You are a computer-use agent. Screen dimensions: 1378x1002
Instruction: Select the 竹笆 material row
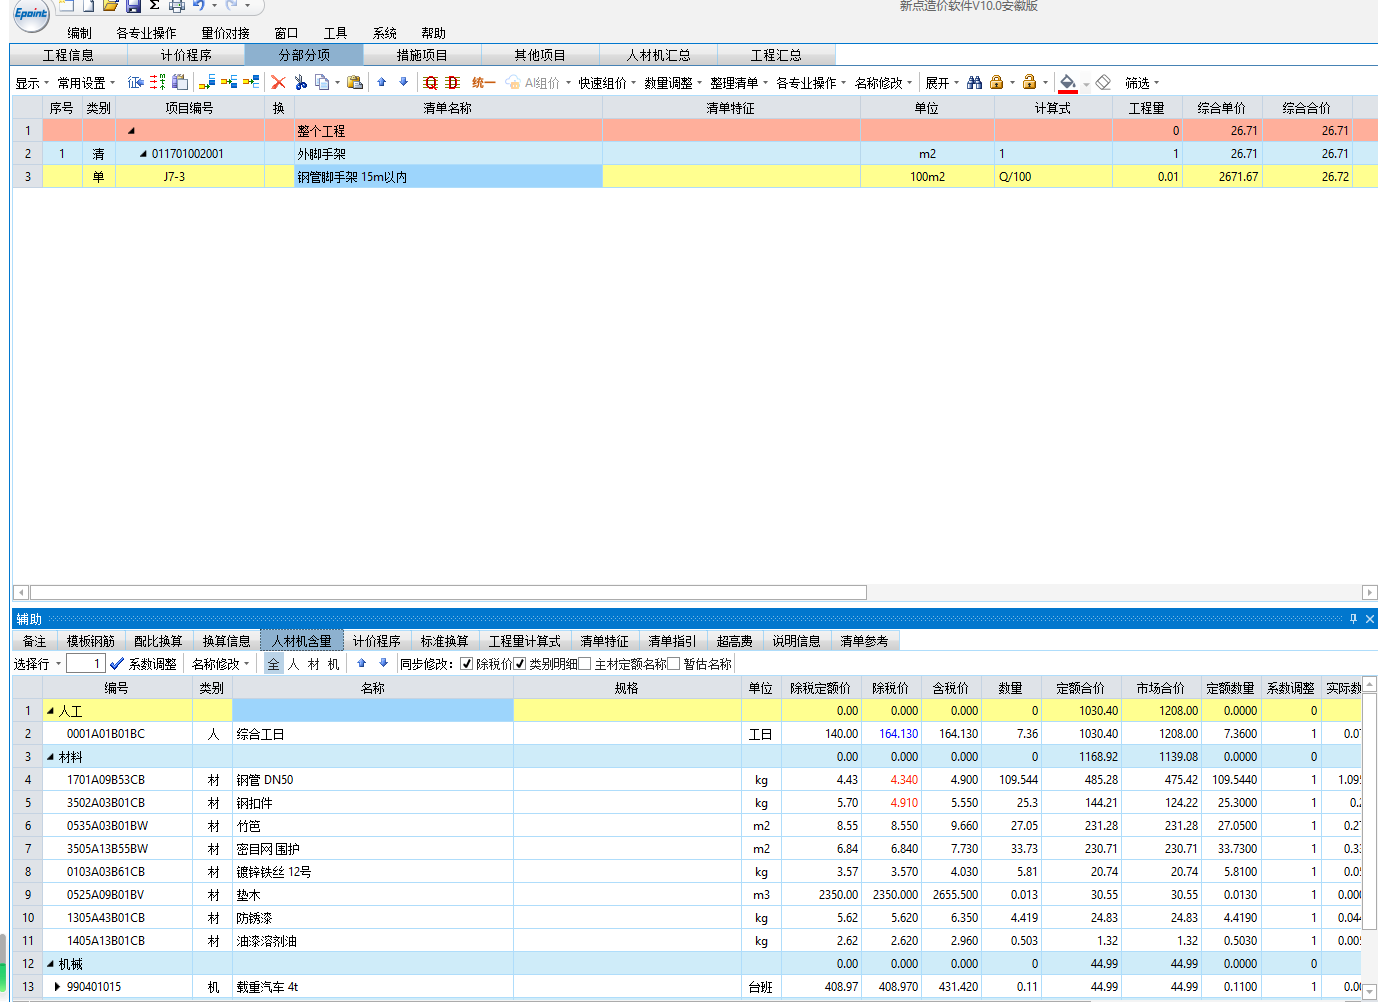click(x=687, y=826)
